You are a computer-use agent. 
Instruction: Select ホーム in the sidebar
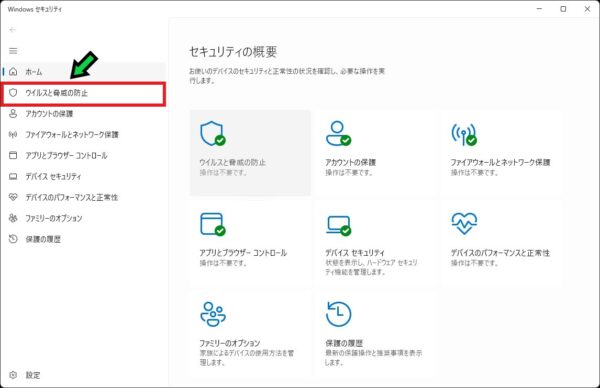(83, 72)
